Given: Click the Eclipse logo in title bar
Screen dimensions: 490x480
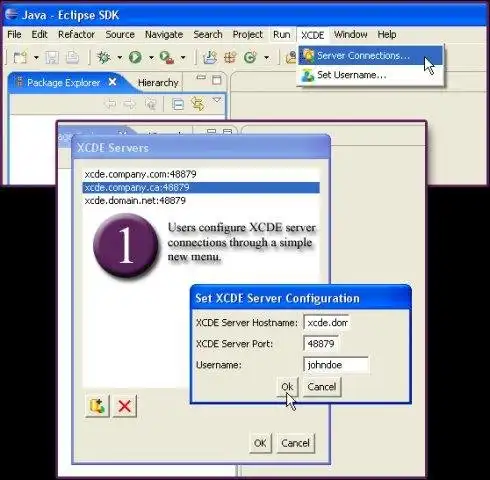Looking at the screenshot, I should click(x=12, y=14).
